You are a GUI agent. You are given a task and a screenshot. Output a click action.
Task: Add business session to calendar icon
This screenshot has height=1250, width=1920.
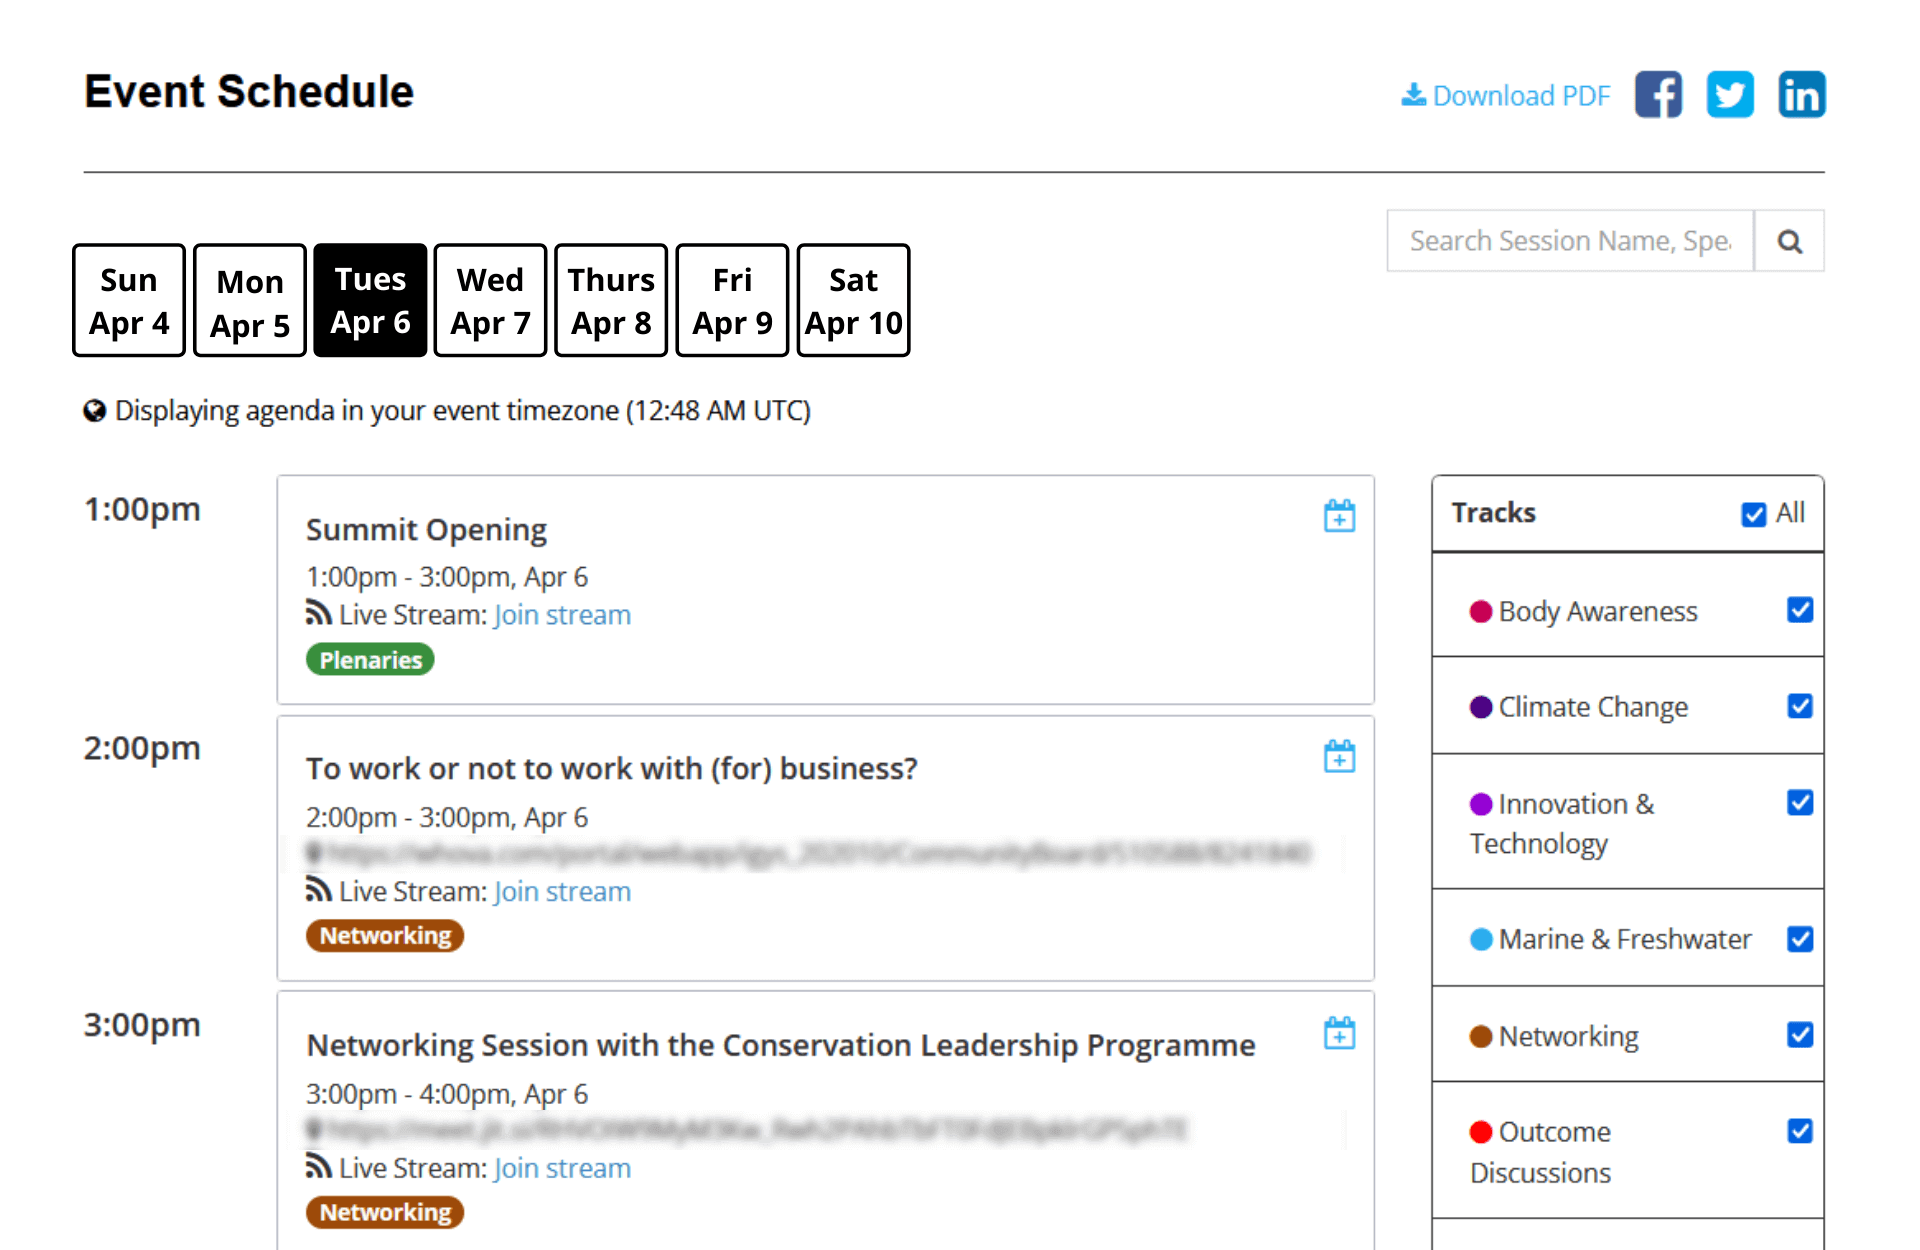point(1339,756)
